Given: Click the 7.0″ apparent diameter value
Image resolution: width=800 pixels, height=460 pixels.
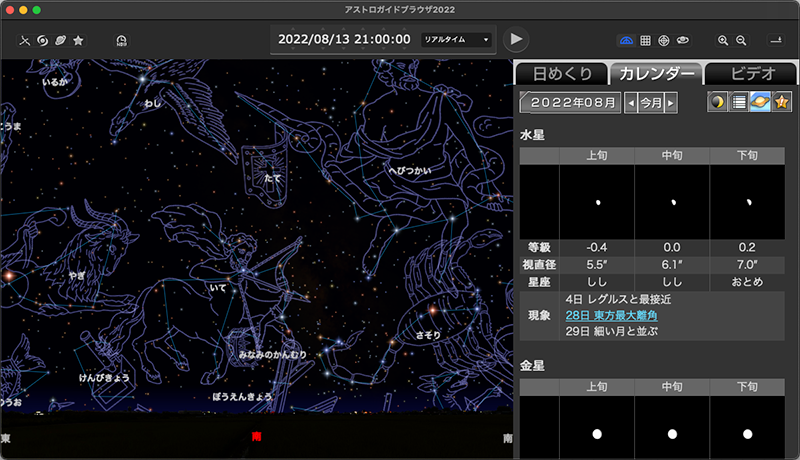Looking at the screenshot, I should point(747,265).
